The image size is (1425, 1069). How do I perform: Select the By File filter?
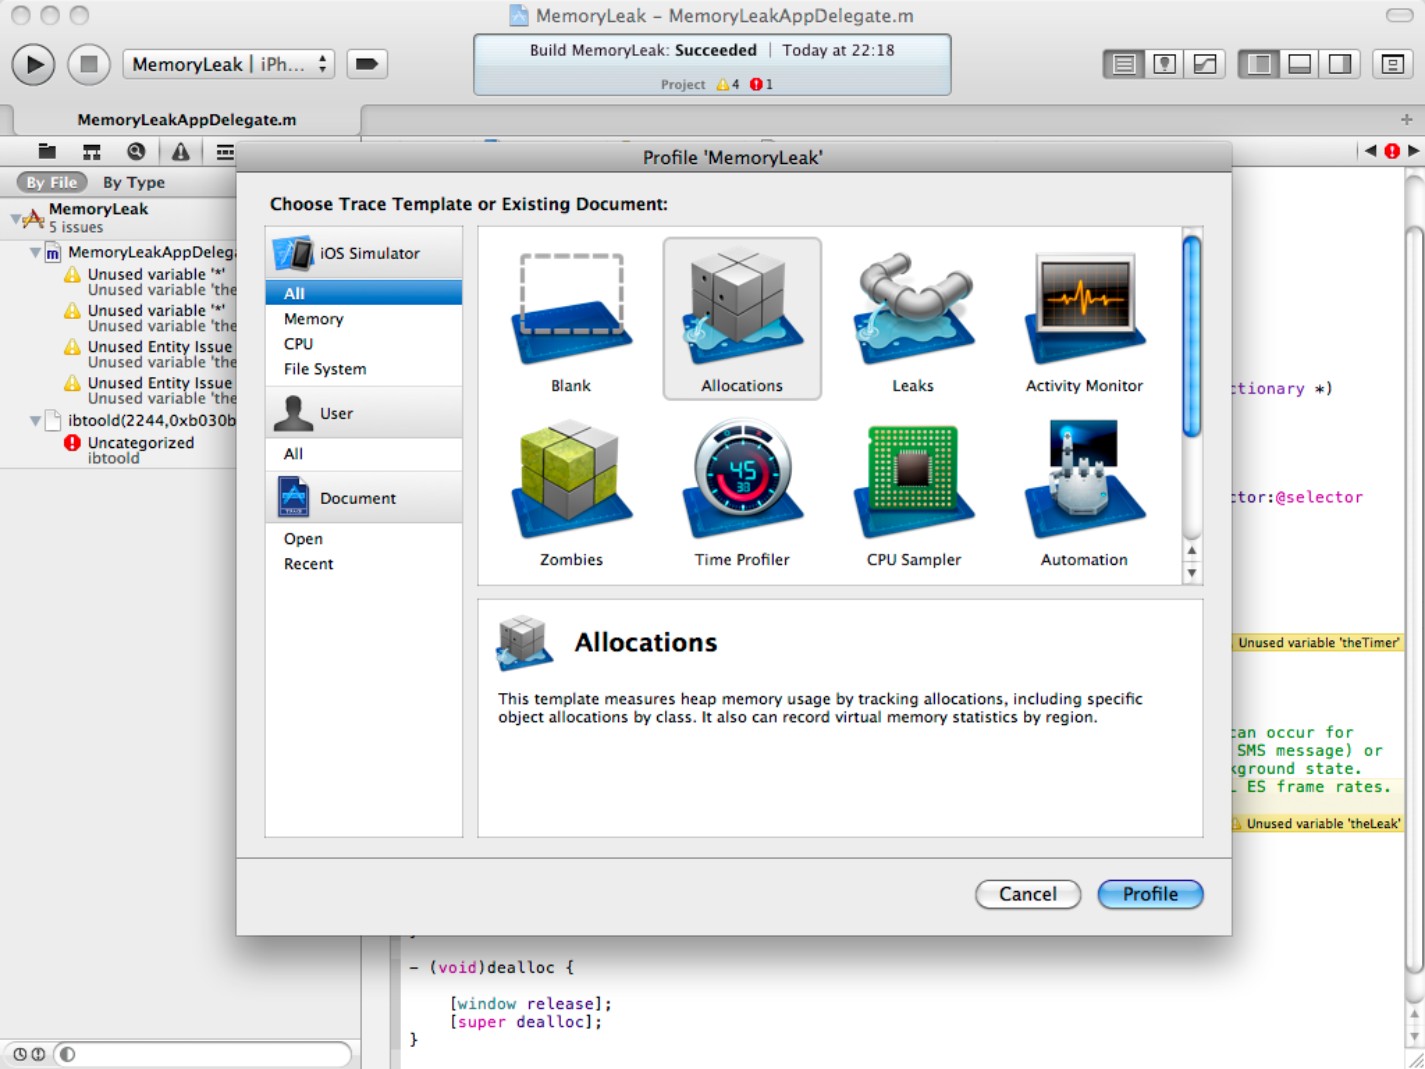(52, 182)
